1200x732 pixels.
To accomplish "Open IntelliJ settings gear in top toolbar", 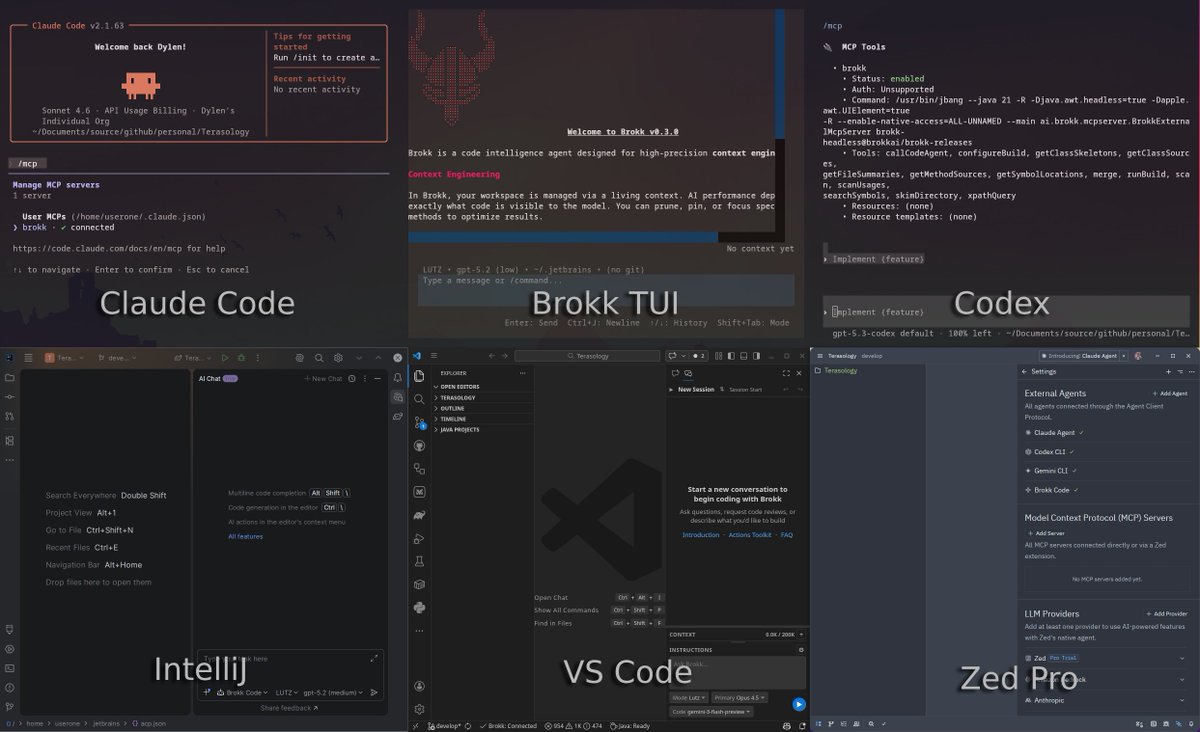I will coord(338,358).
